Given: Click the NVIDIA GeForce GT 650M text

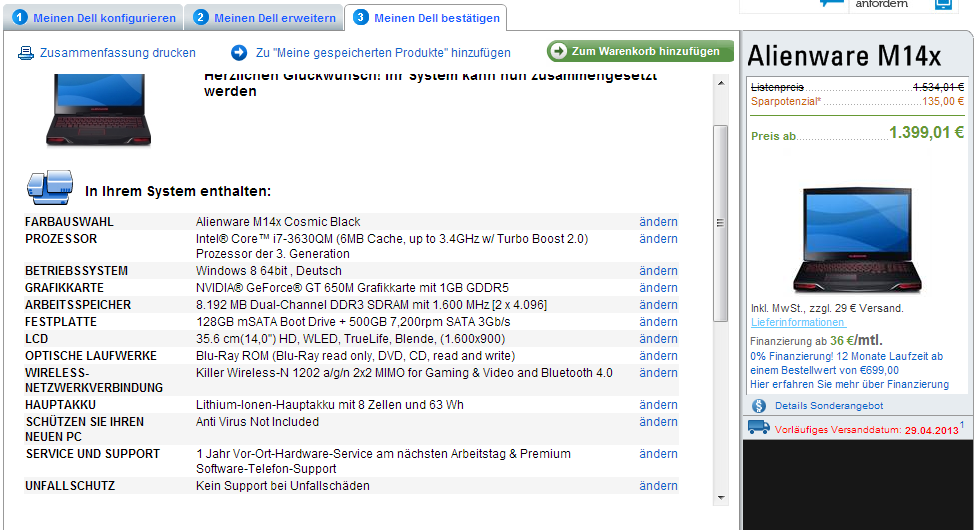Looking at the screenshot, I should [352, 288].
